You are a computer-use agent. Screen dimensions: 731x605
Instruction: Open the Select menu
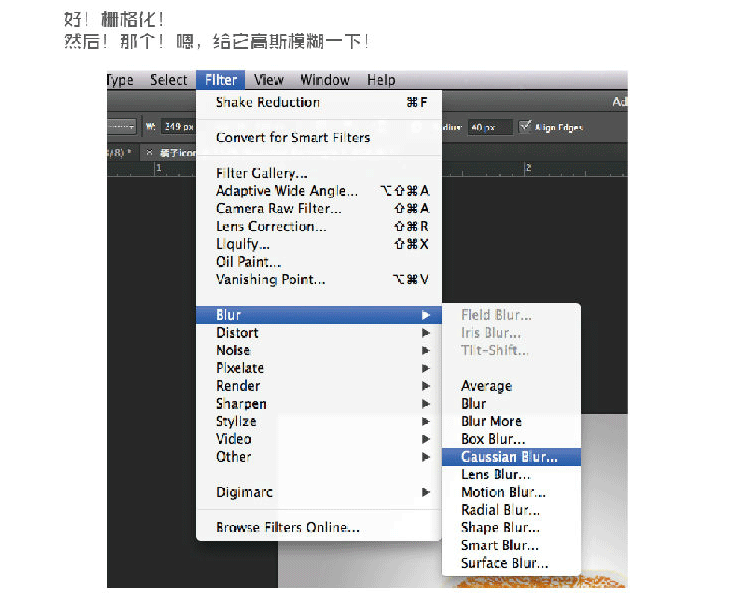168,80
